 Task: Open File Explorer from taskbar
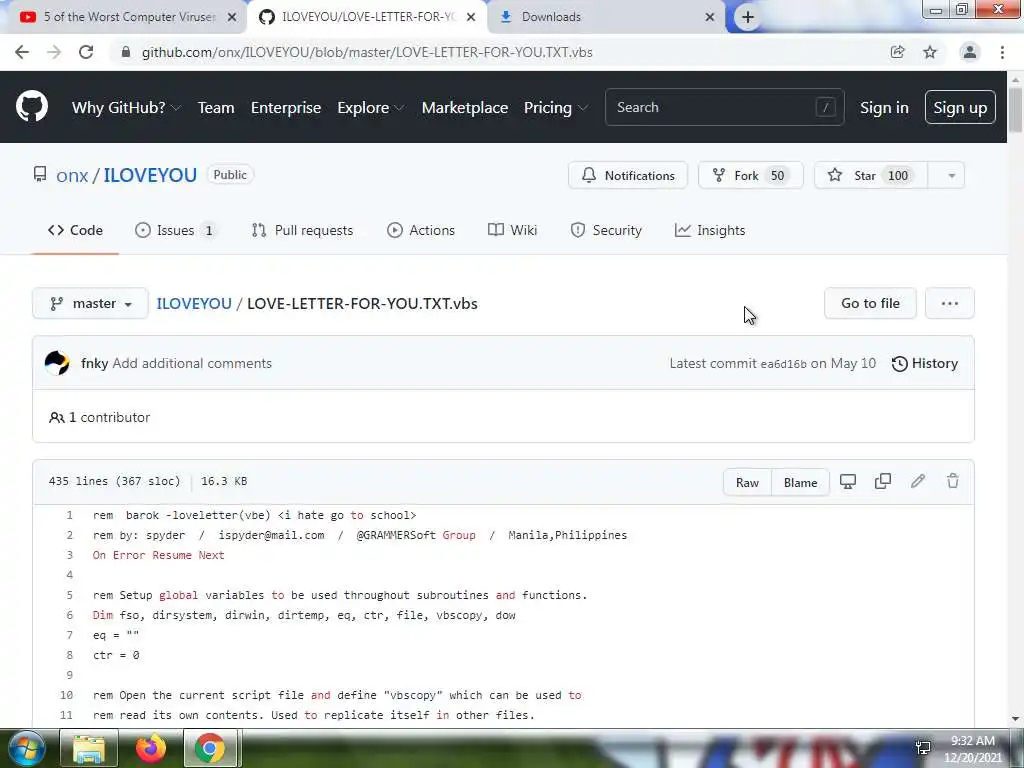[89, 748]
